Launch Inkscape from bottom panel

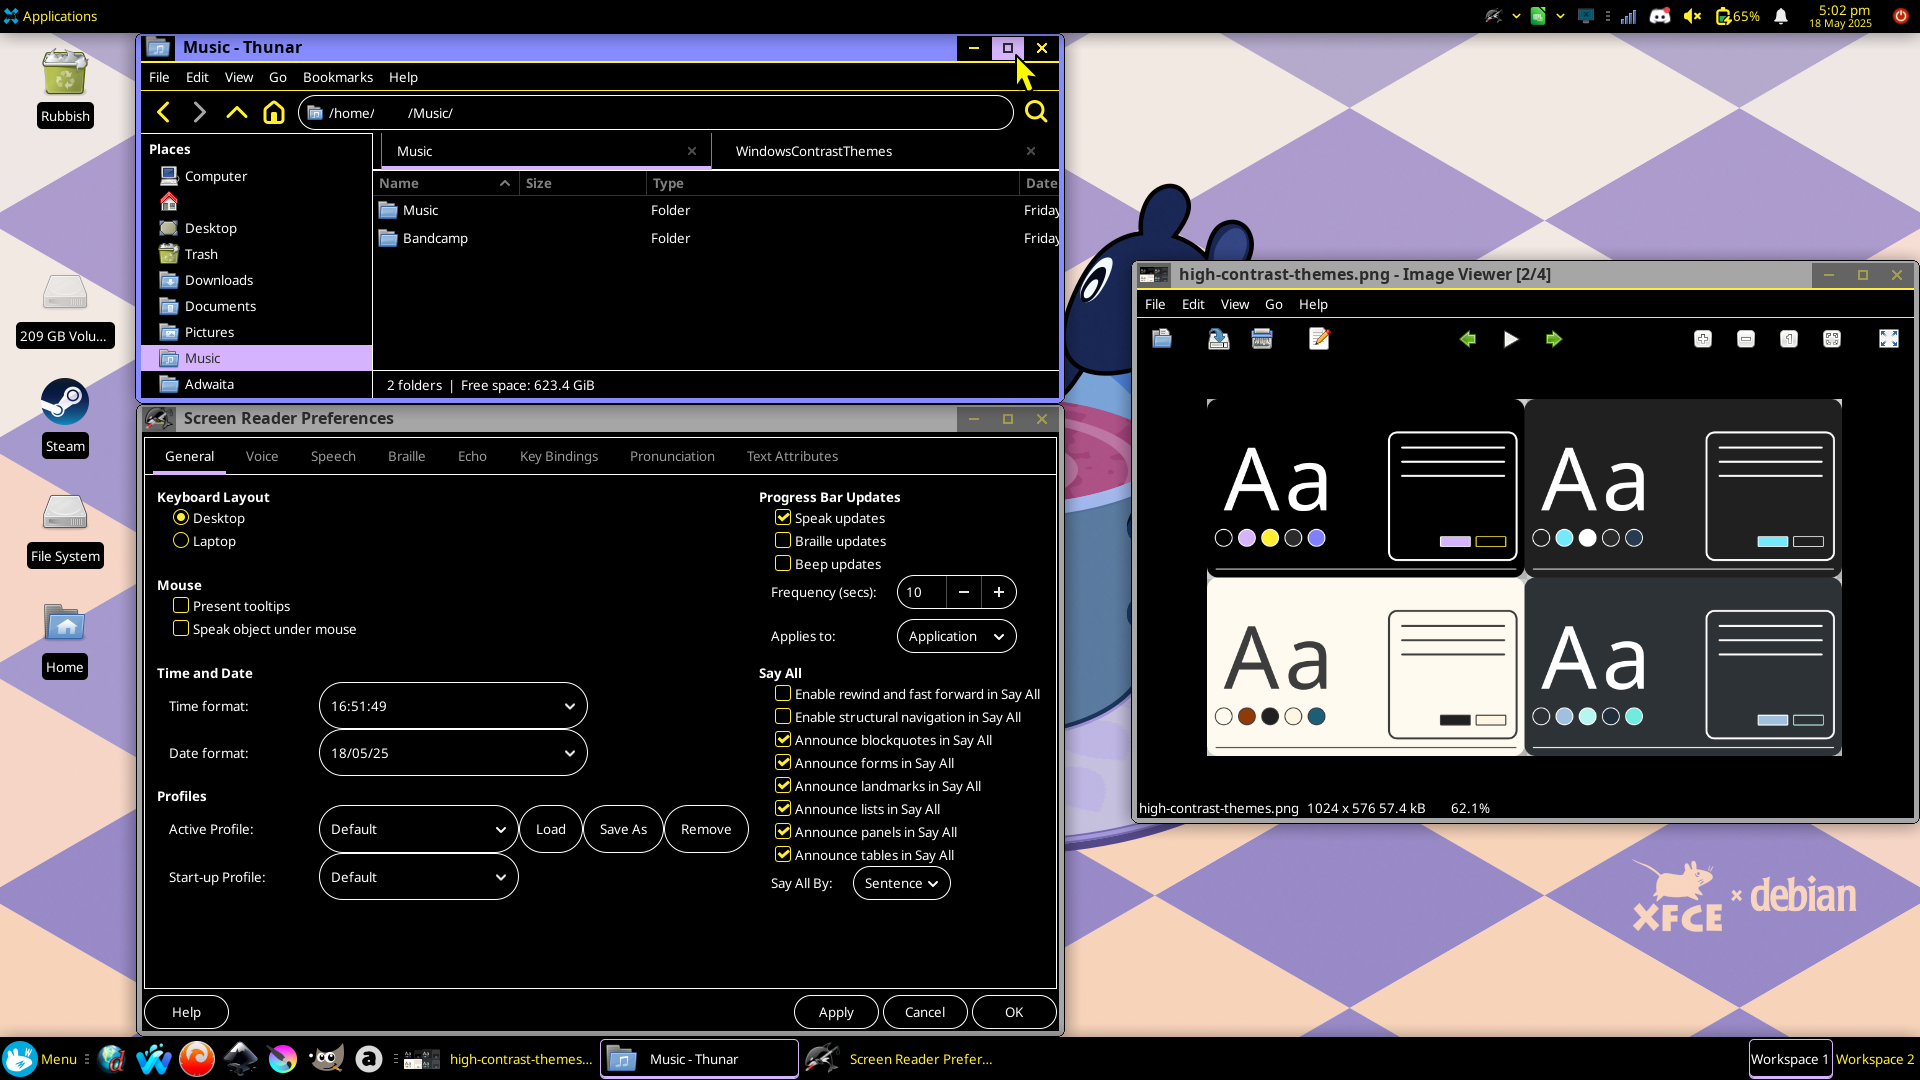pyautogui.click(x=240, y=1058)
